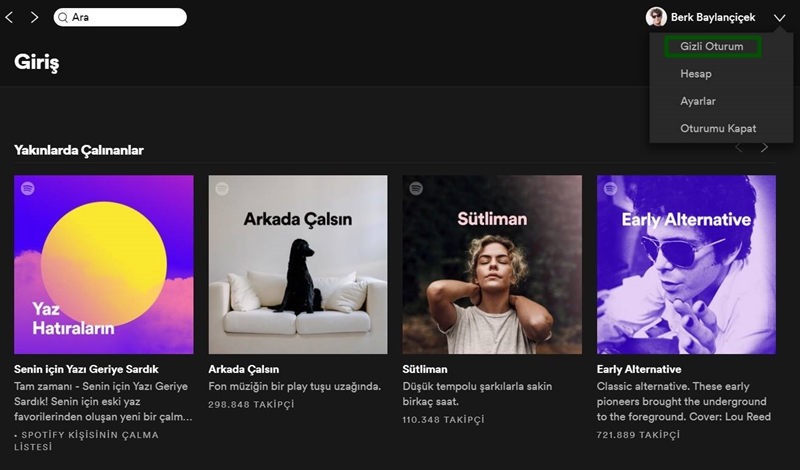Image resolution: width=800 pixels, height=470 pixels.
Task: Click SPOTIFY KİŞİSİNİN ÇALMA LİSTESİ label
Action: tap(86, 441)
